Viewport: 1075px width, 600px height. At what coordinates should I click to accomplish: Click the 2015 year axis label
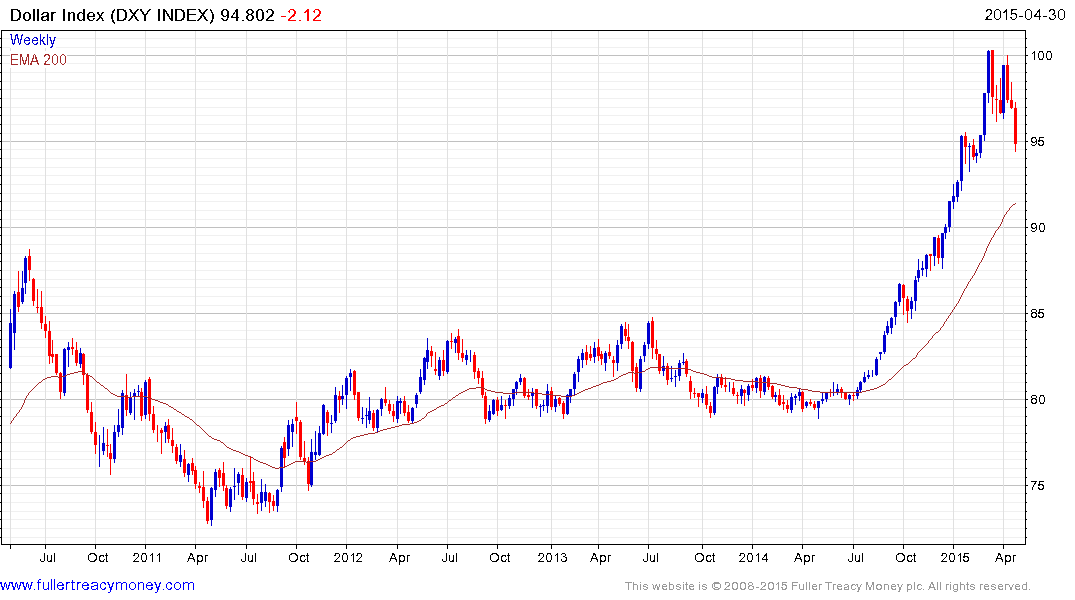(955, 557)
